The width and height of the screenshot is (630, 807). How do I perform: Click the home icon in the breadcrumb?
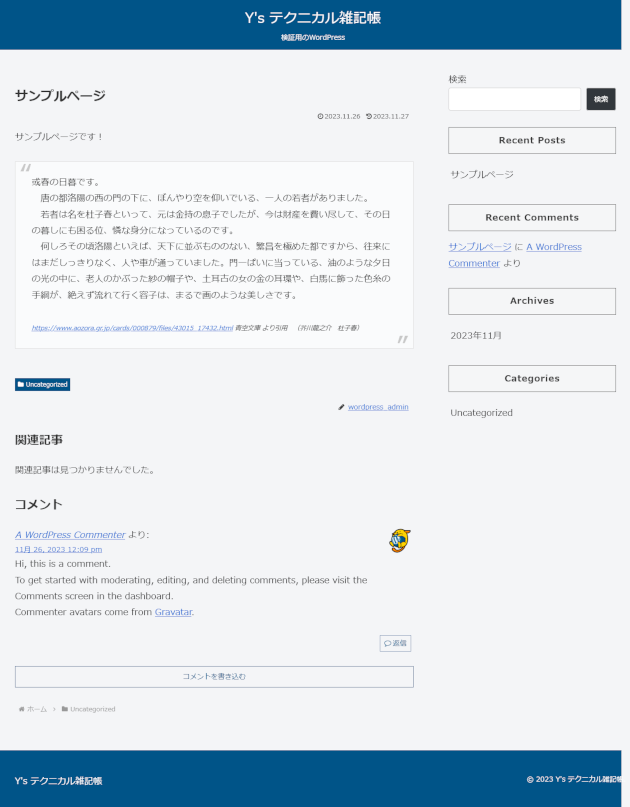(21, 709)
